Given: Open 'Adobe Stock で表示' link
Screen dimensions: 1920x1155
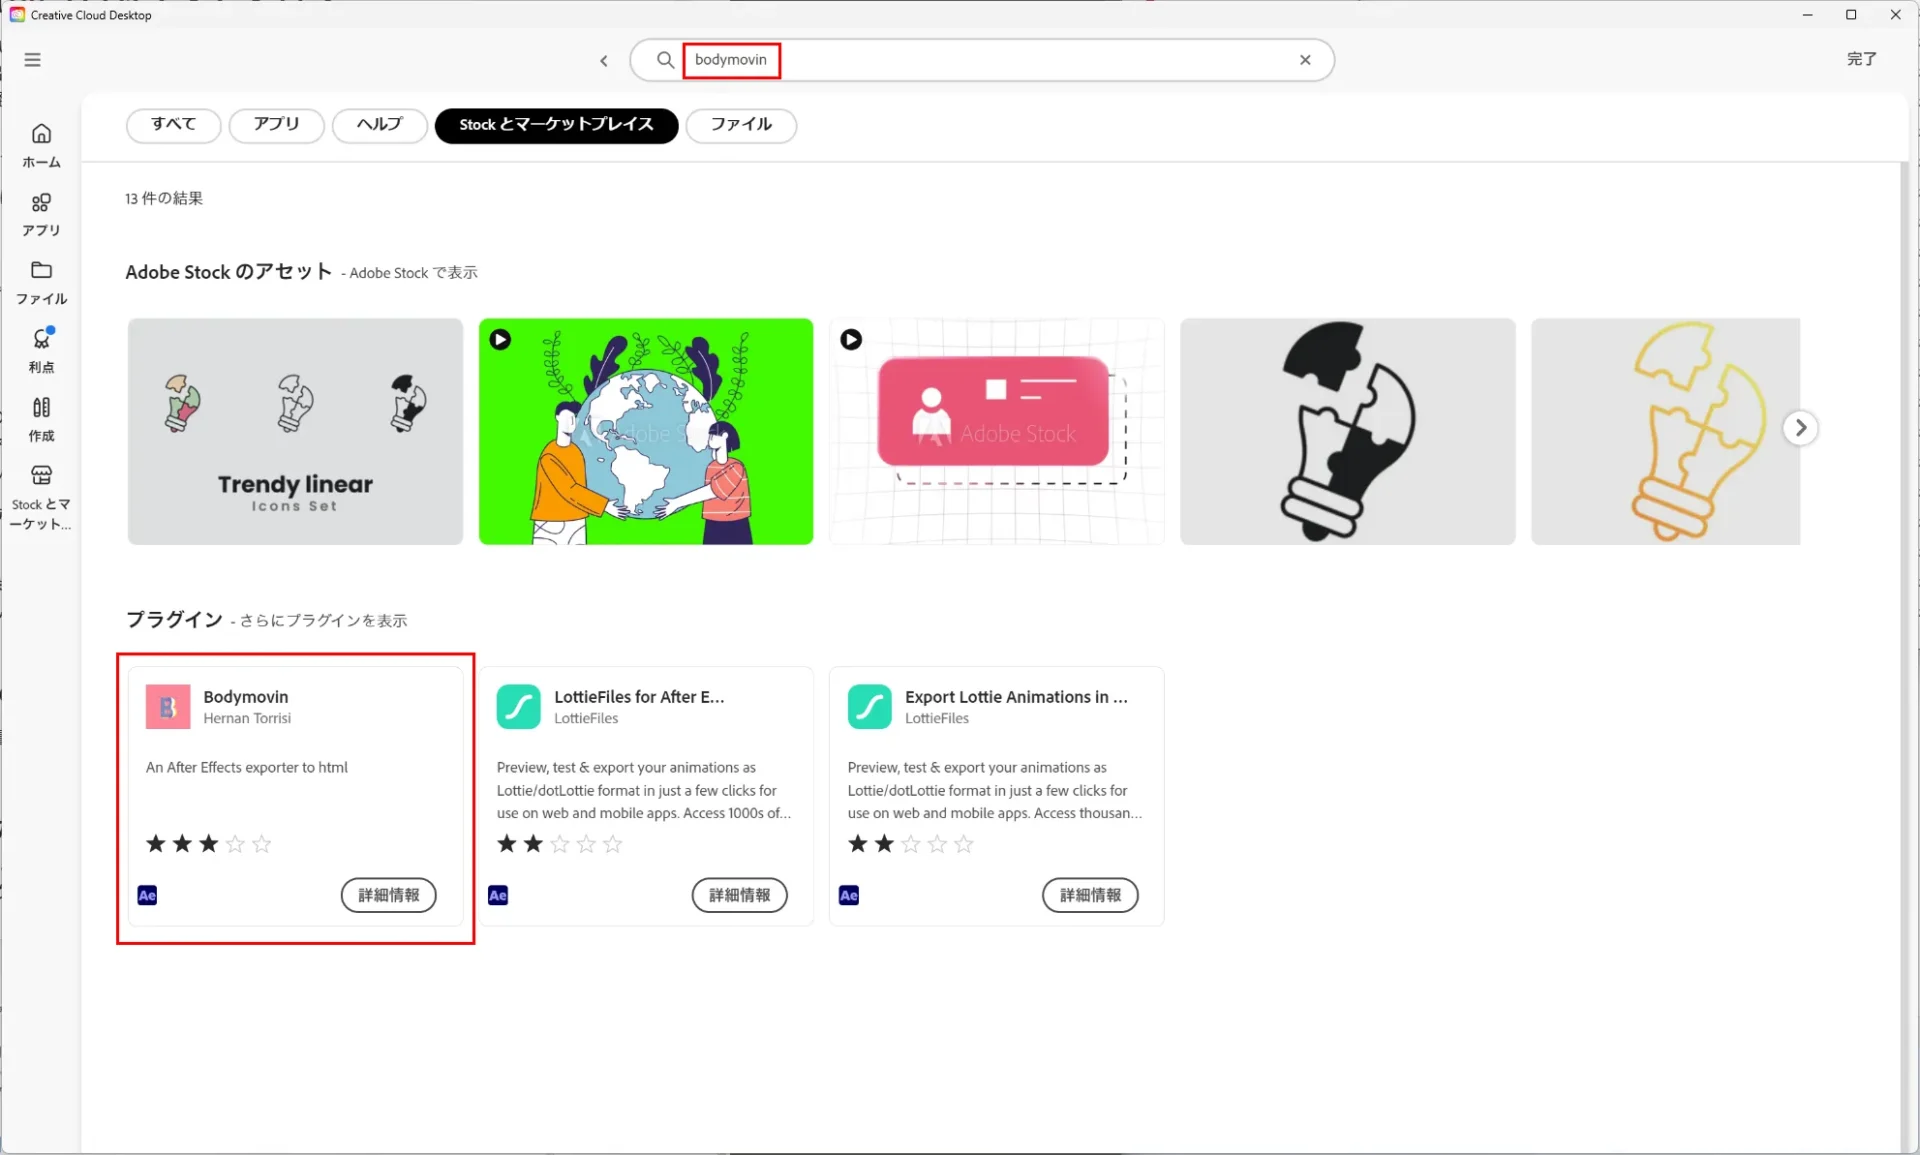Looking at the screenshot, I should [413, 273].
